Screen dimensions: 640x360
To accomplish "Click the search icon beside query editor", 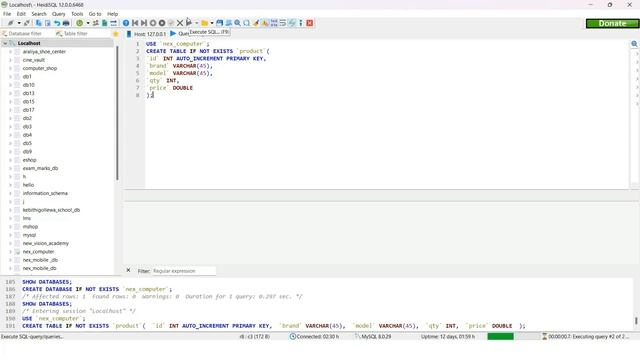I will click(634, 44).
